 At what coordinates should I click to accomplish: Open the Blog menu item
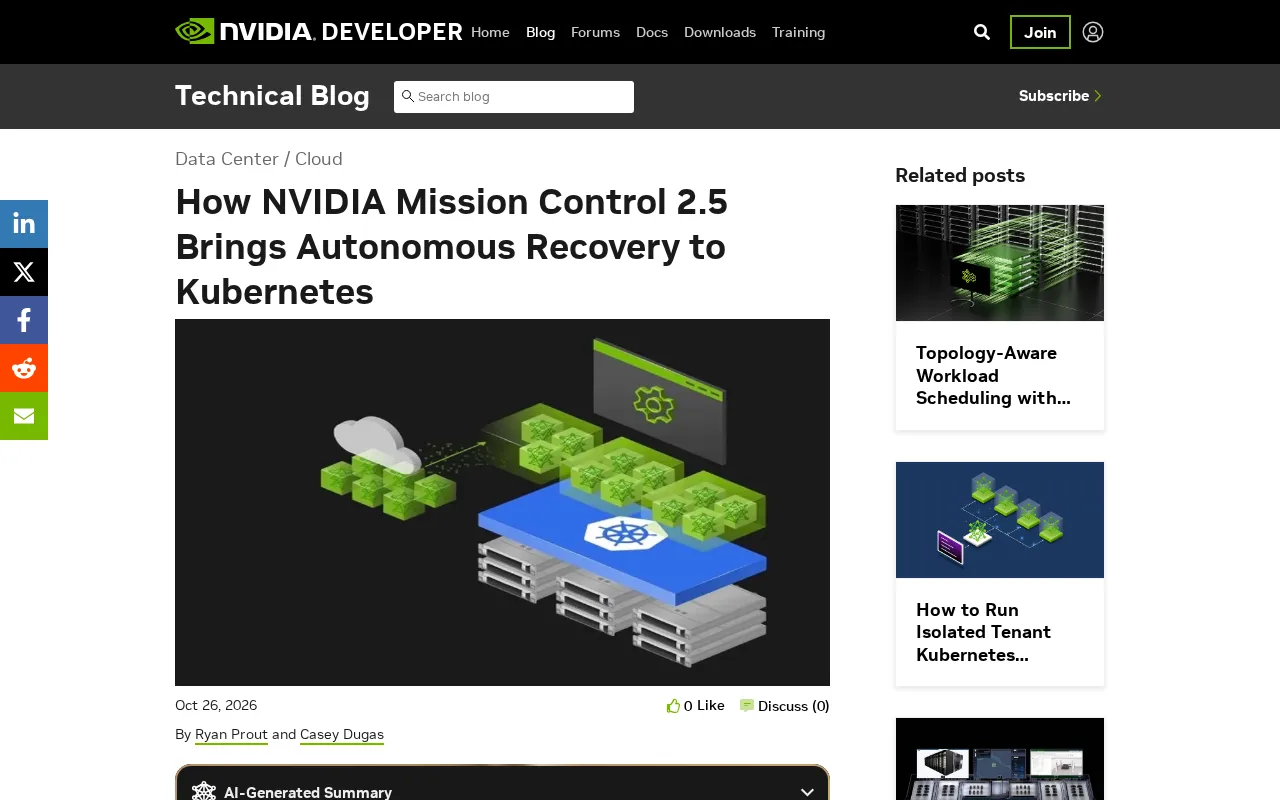(x=540, y=32)
